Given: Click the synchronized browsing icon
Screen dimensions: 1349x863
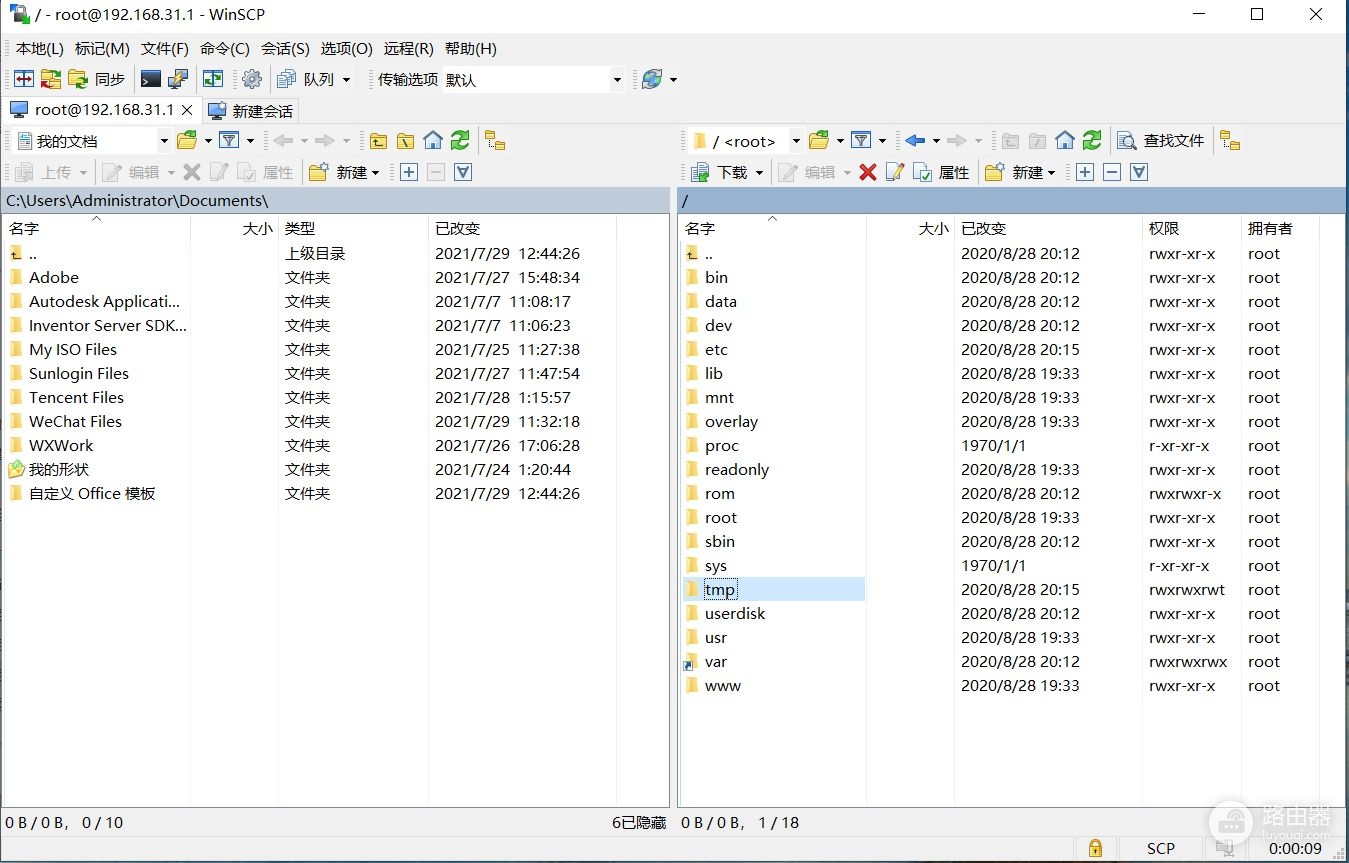Looking at the screenshot, I should (x=212, y=79).
